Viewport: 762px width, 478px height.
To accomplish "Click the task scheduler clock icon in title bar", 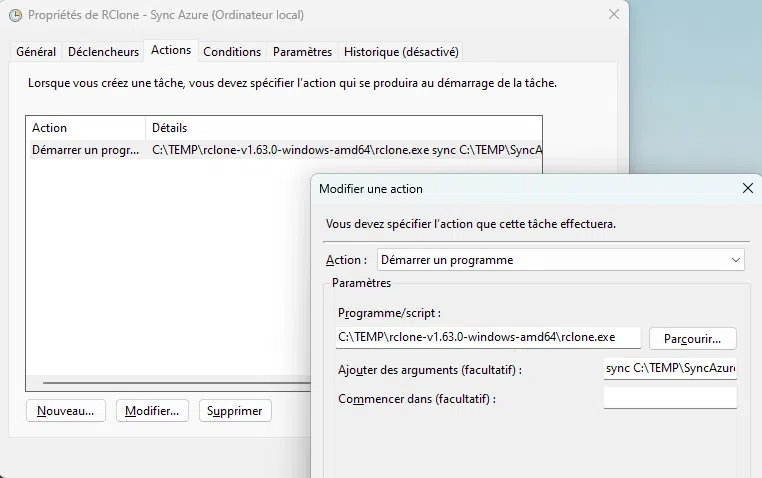I will click(15, 16).
